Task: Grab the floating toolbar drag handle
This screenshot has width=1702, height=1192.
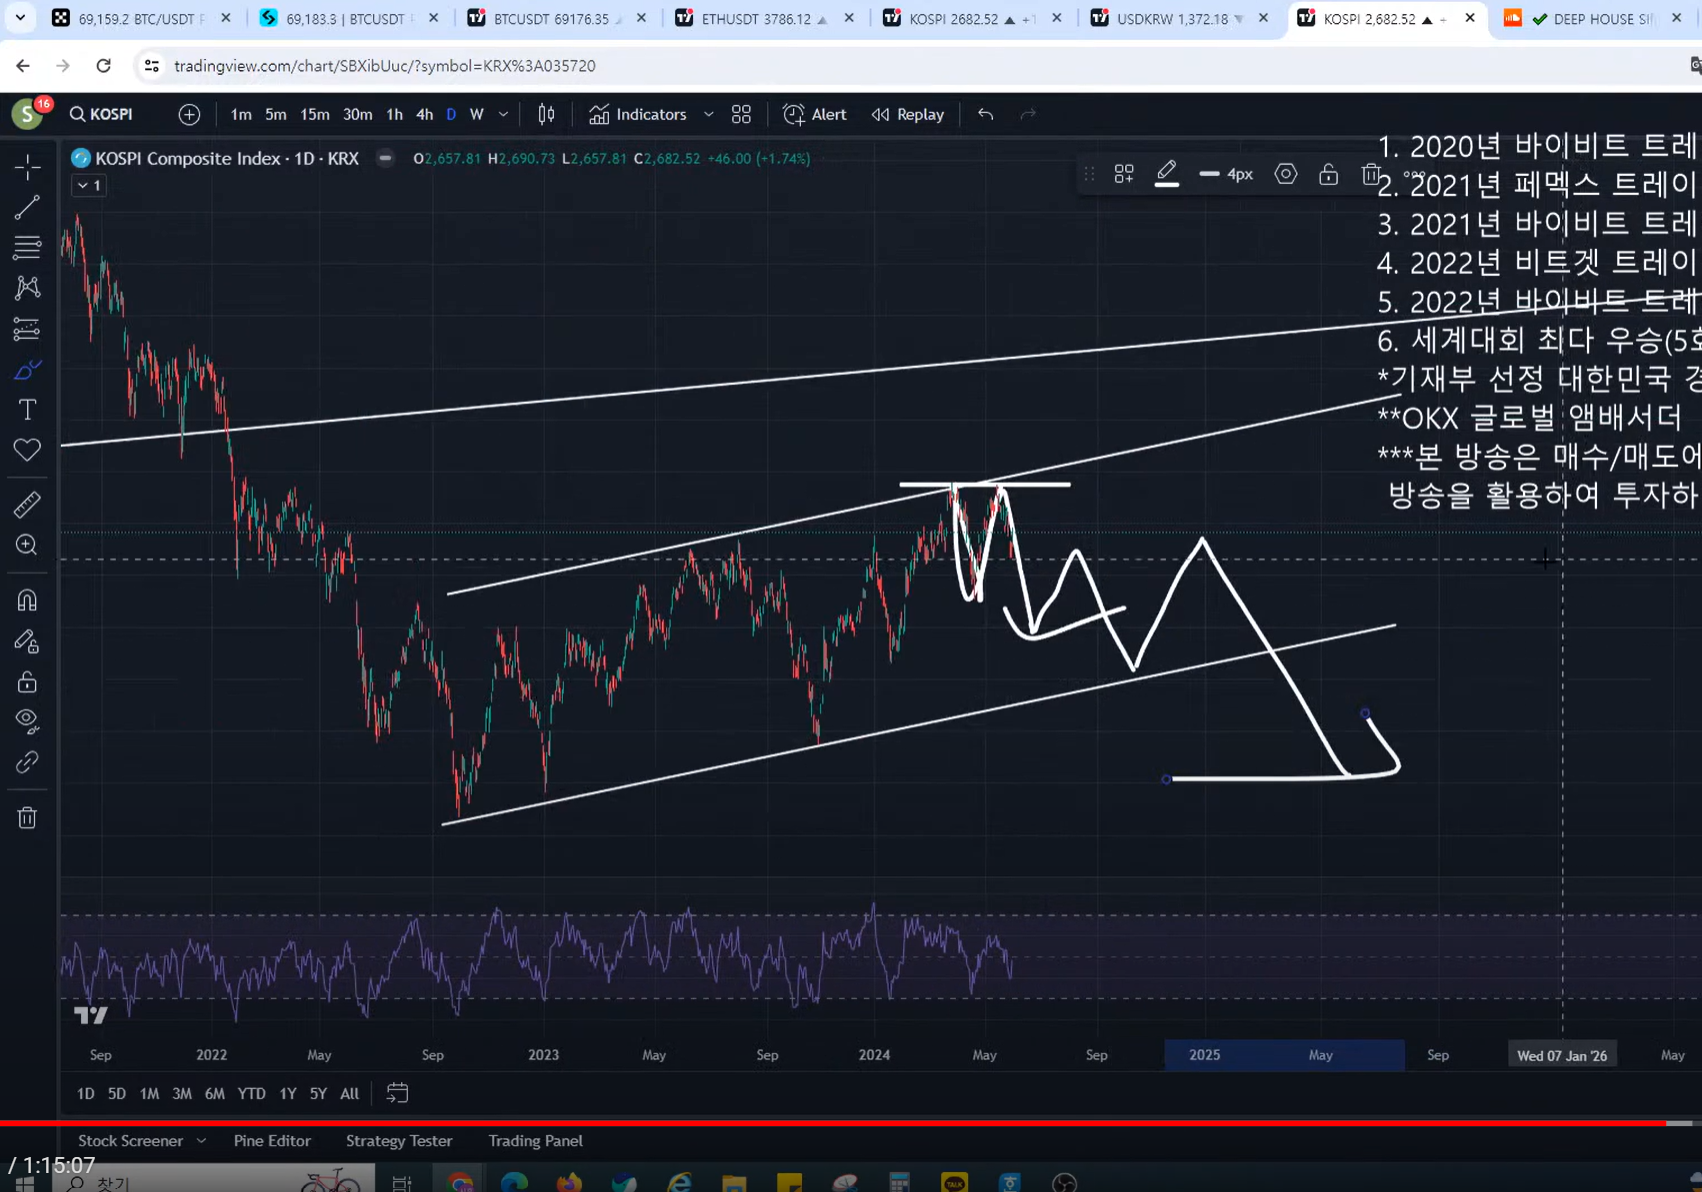Action: click(x=1089, y=174)
